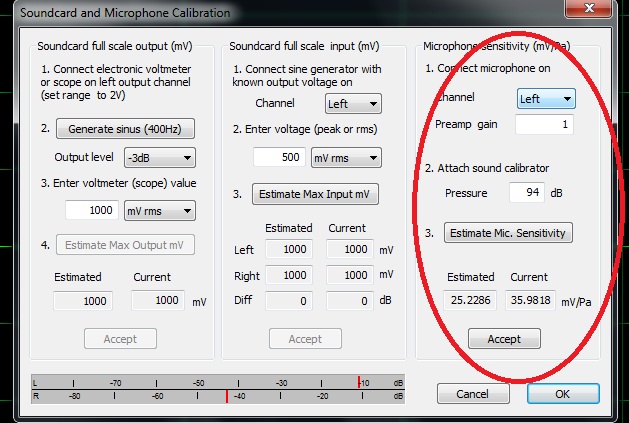This screenshot has width=629, height=423.
Task: Click output Current field showing 1000
Action: tap(158, 300)
